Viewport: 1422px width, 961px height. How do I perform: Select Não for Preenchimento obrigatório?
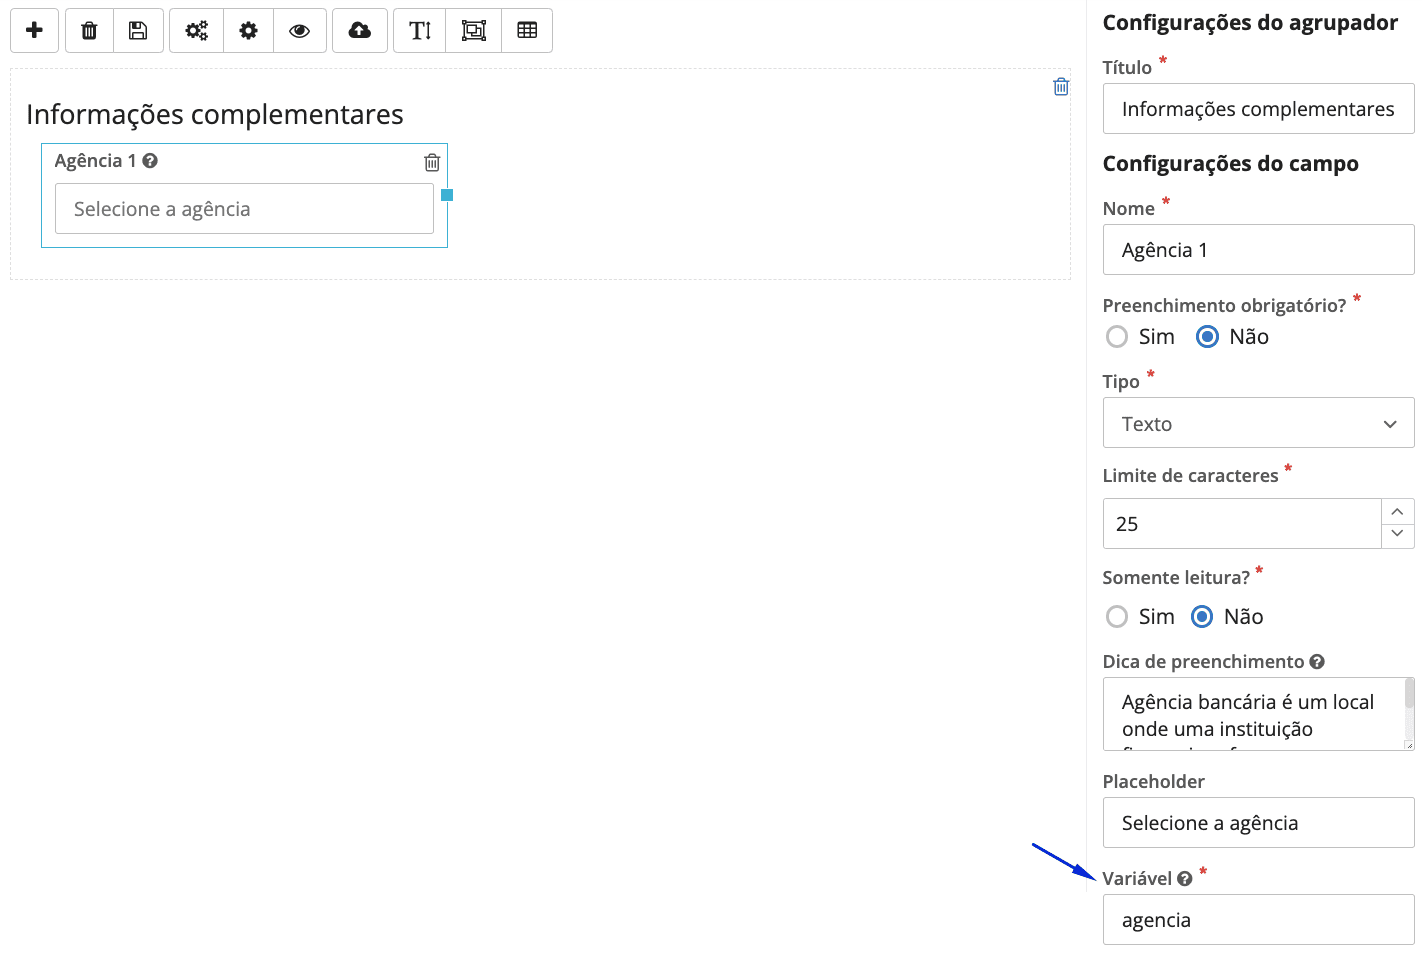coord(1207,337)
